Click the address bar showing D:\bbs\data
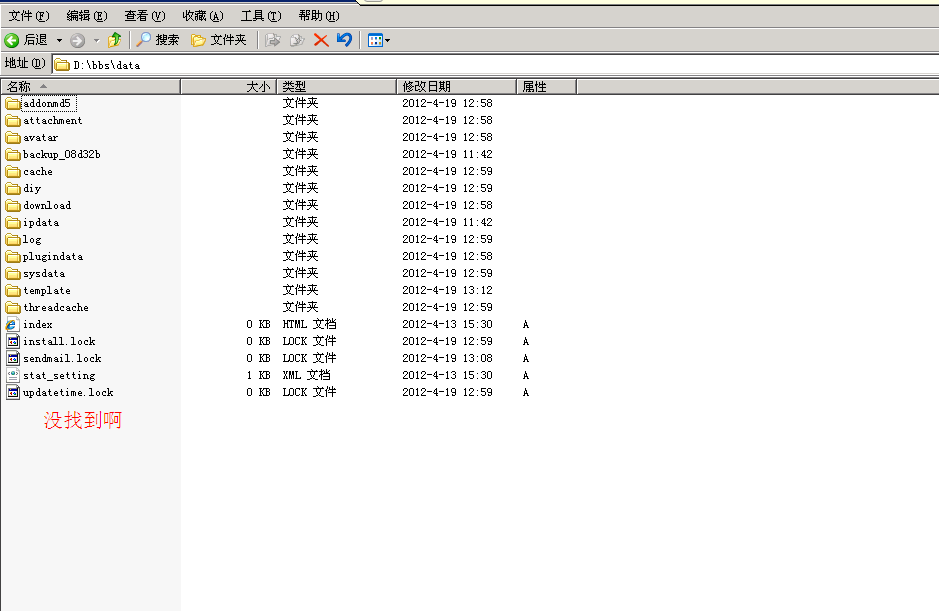The width and height of the screenshot is (939, 611). [x=496, y=65]
